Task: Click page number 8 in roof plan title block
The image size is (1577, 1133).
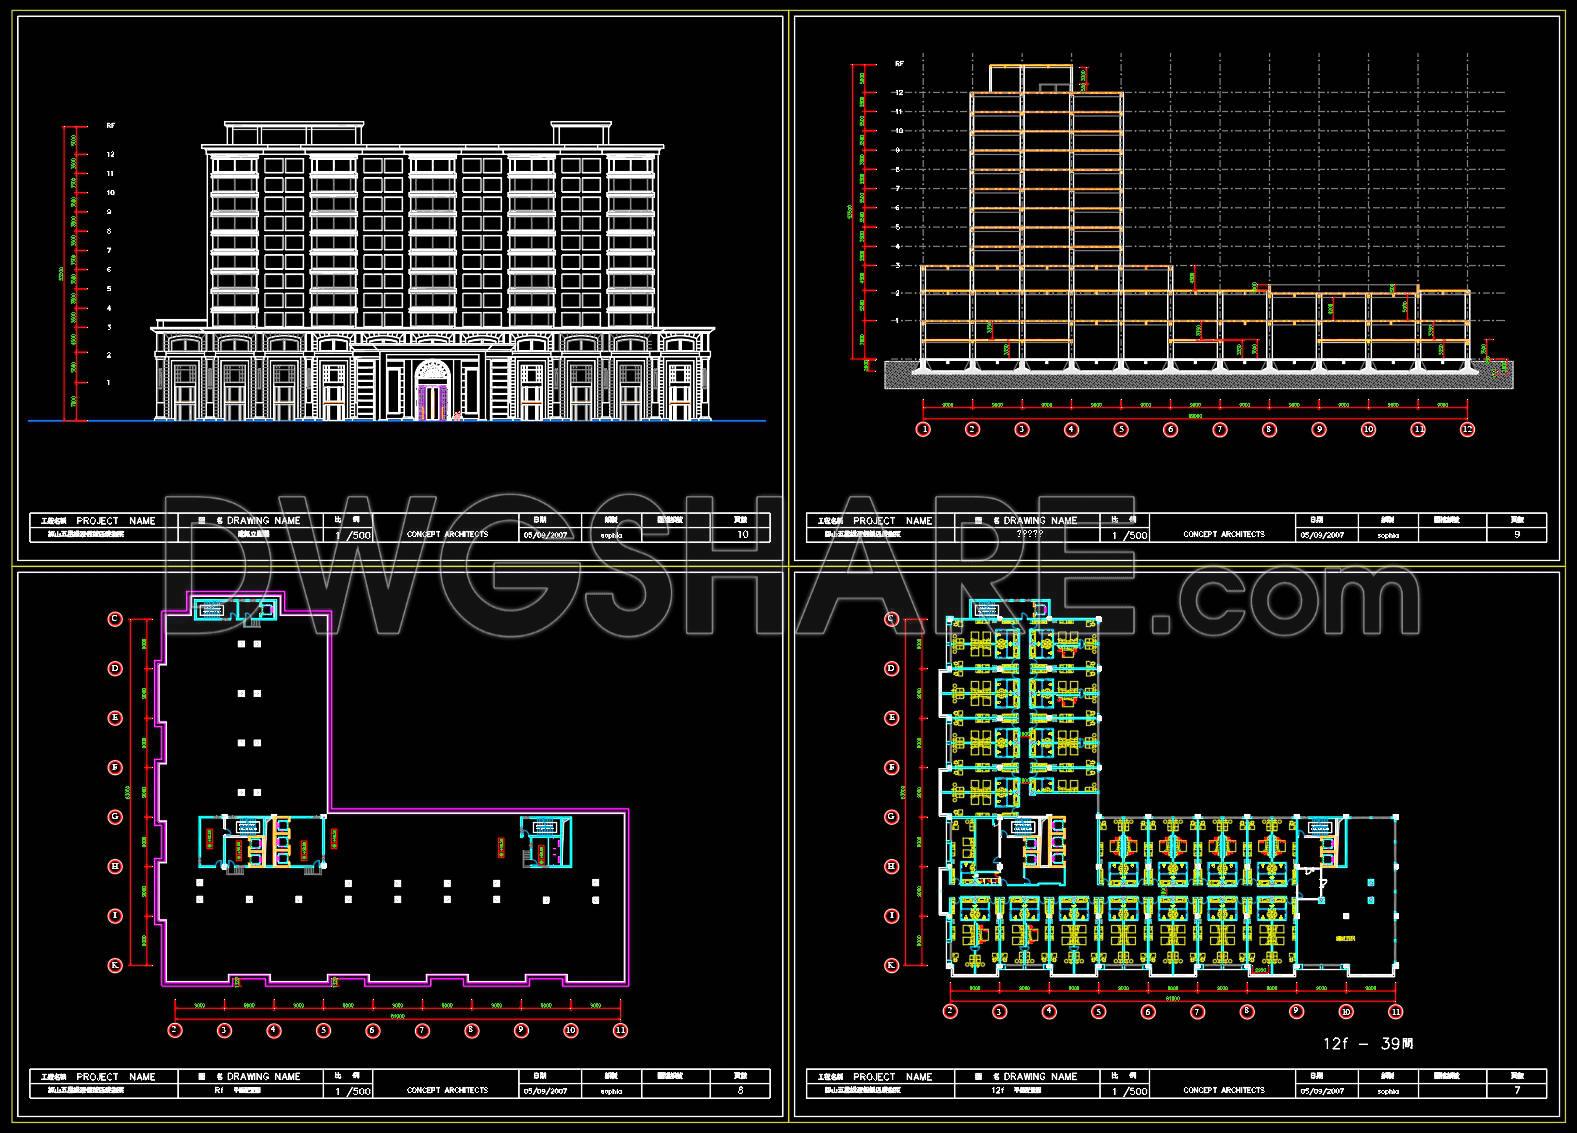Action: [x=740, y=1091]
